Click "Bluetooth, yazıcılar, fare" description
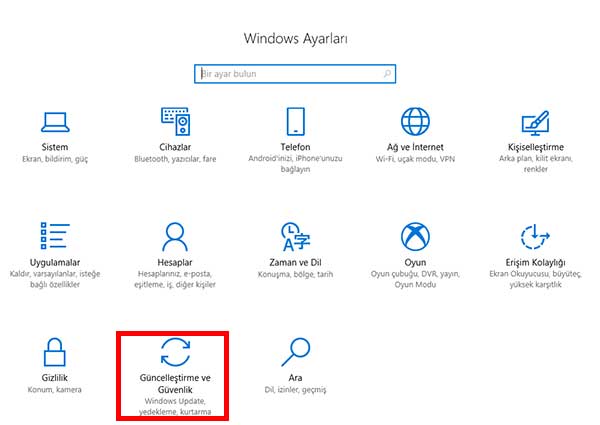600x425 pixels. coord(175,159)
